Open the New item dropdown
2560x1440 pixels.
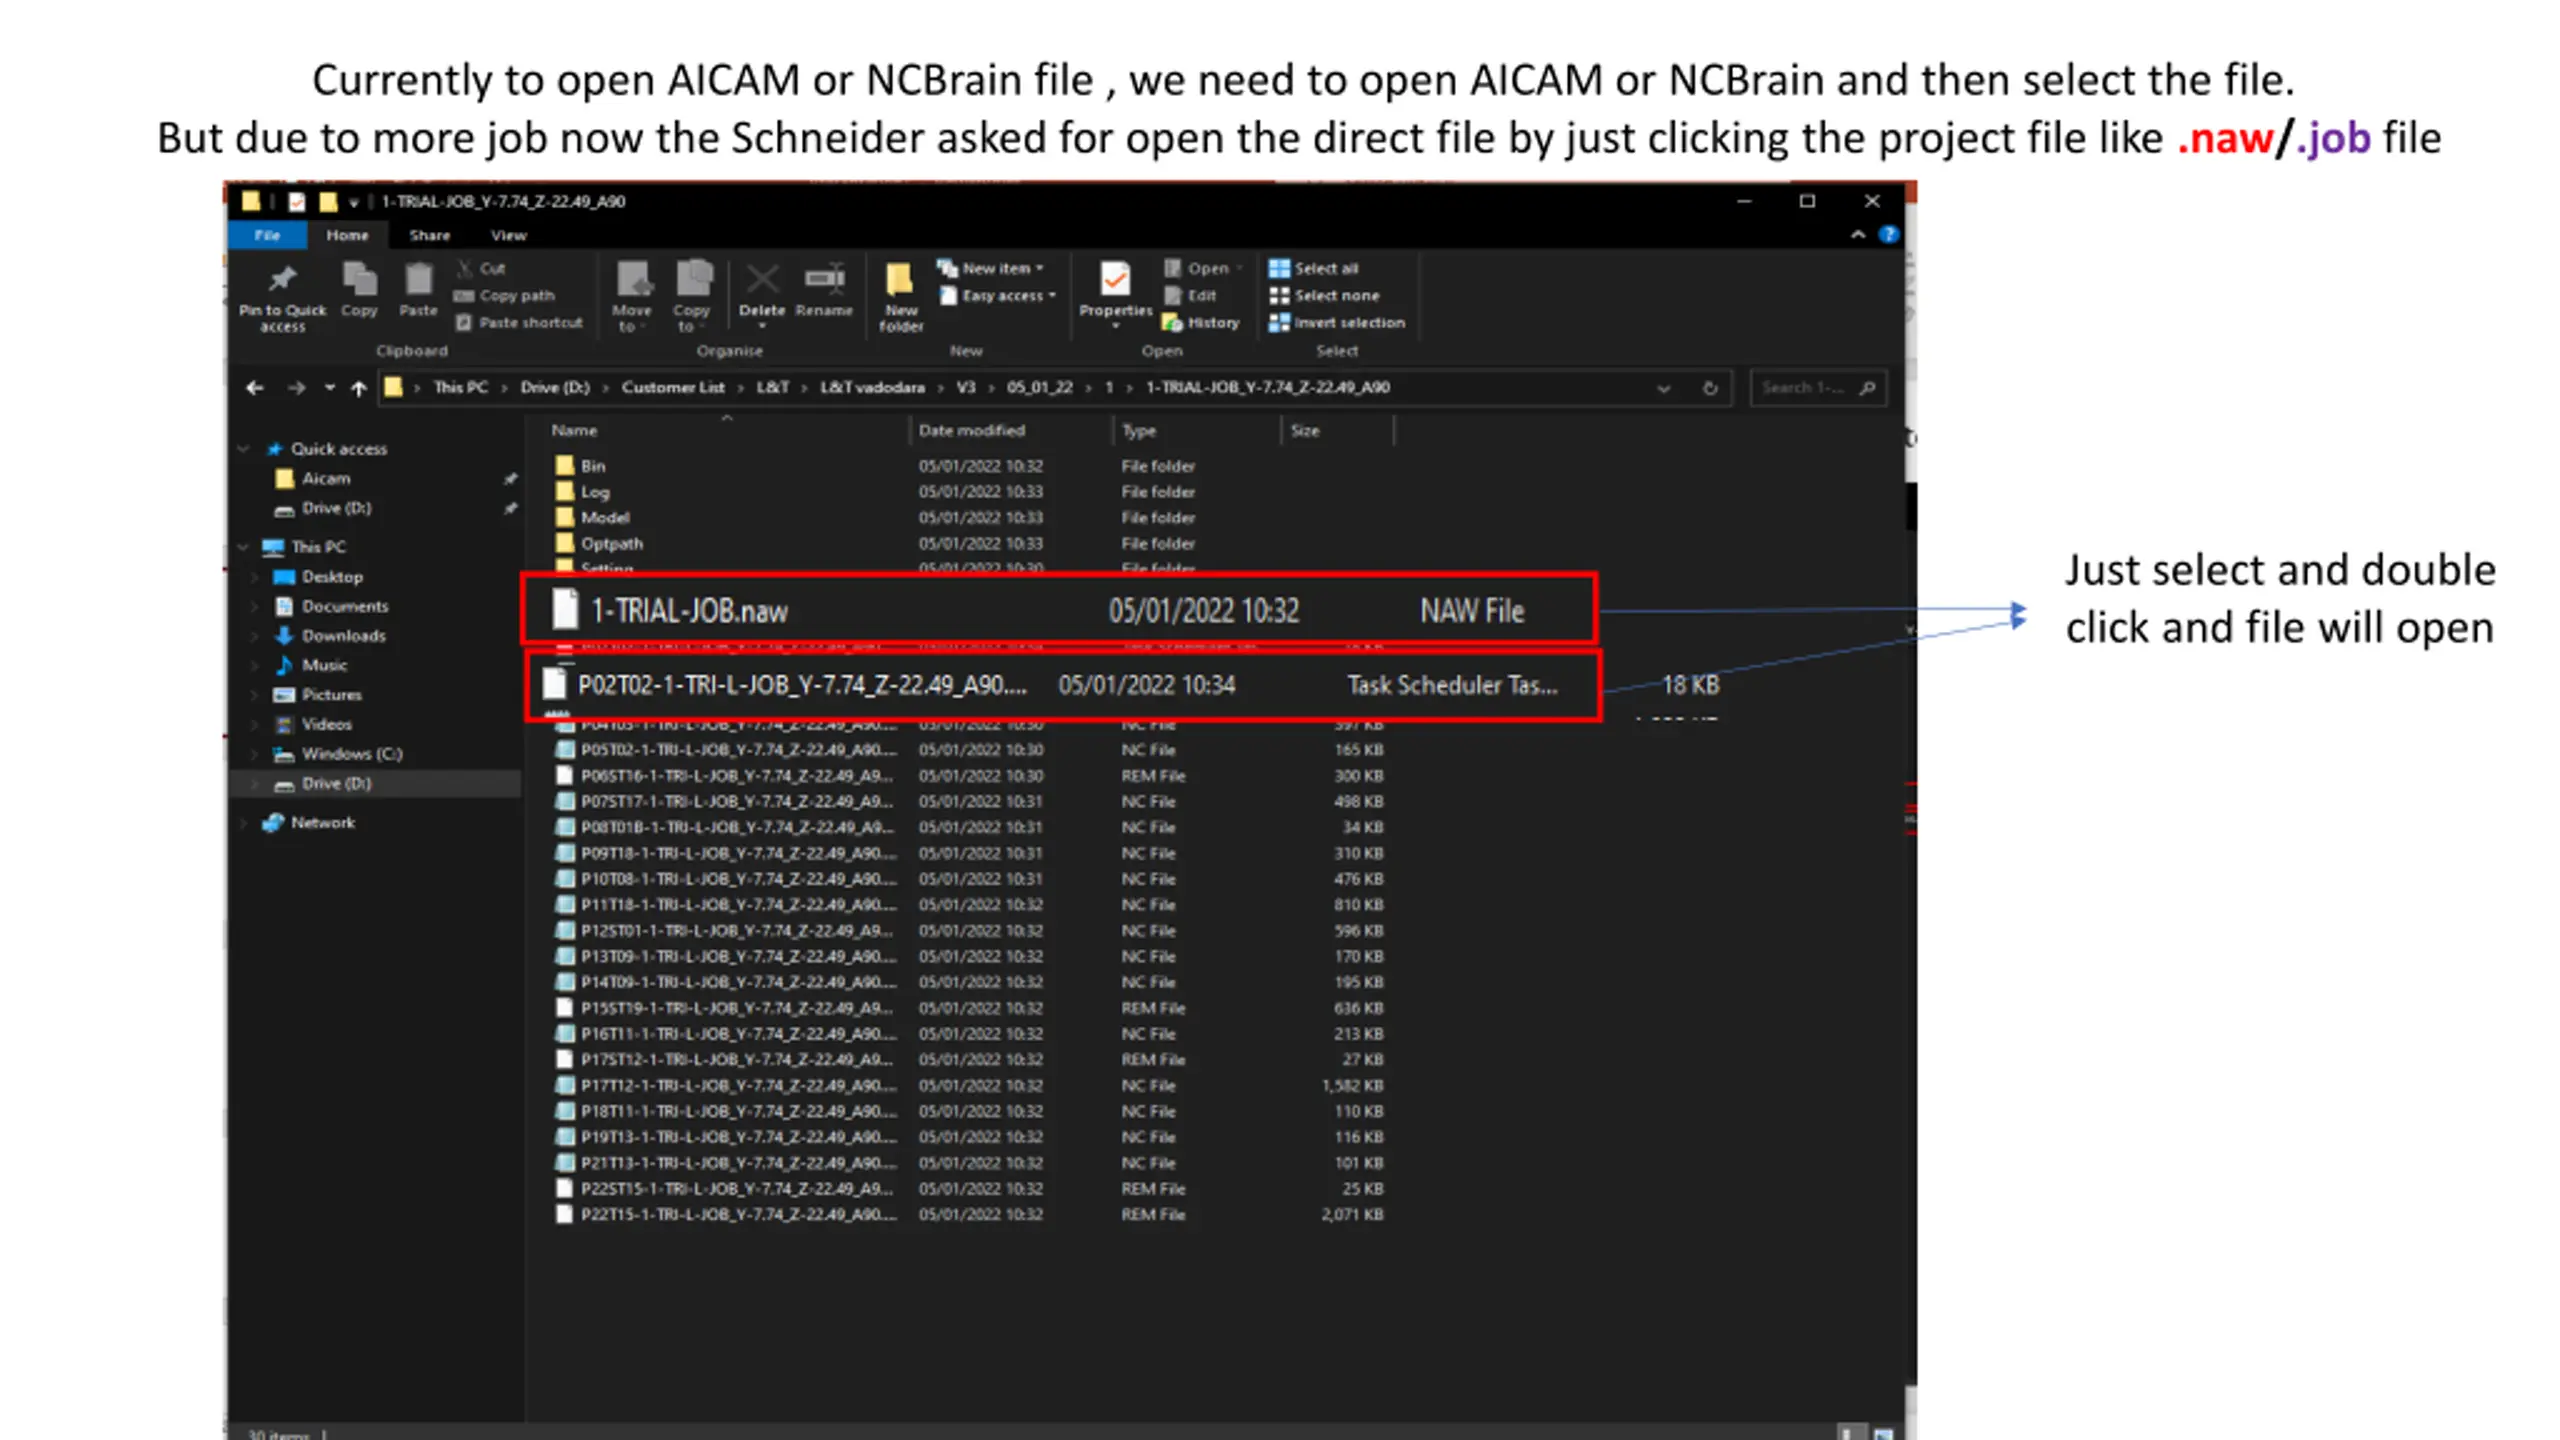pos(991,268)
